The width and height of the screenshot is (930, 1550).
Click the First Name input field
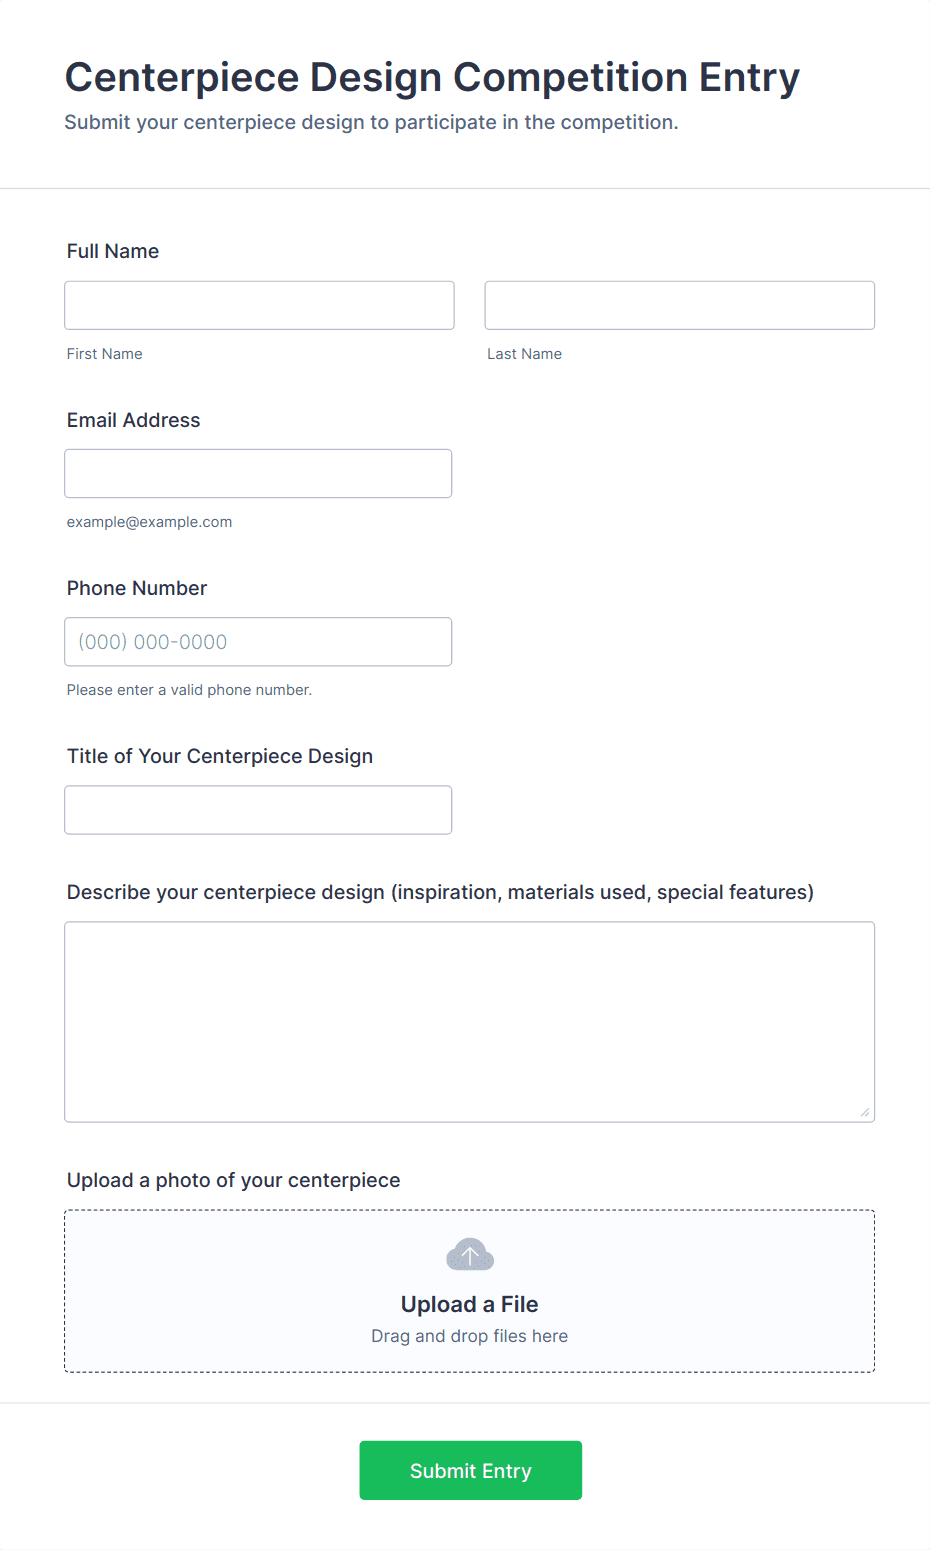pos(259,305)
